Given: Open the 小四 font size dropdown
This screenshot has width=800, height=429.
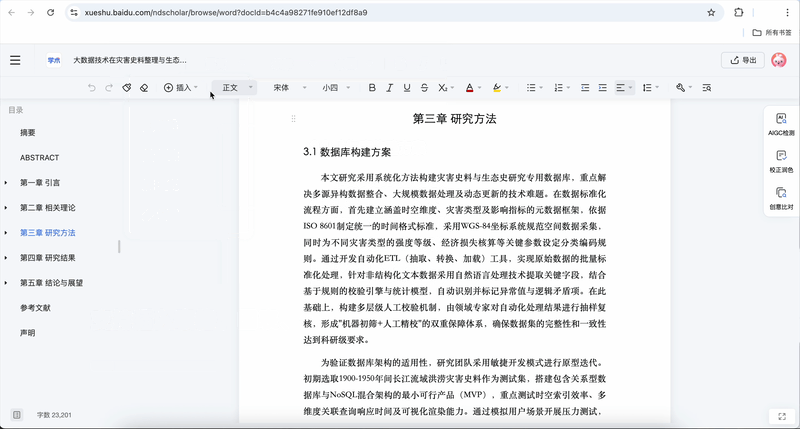Looking at the screenshot, I should coord(336,88).
